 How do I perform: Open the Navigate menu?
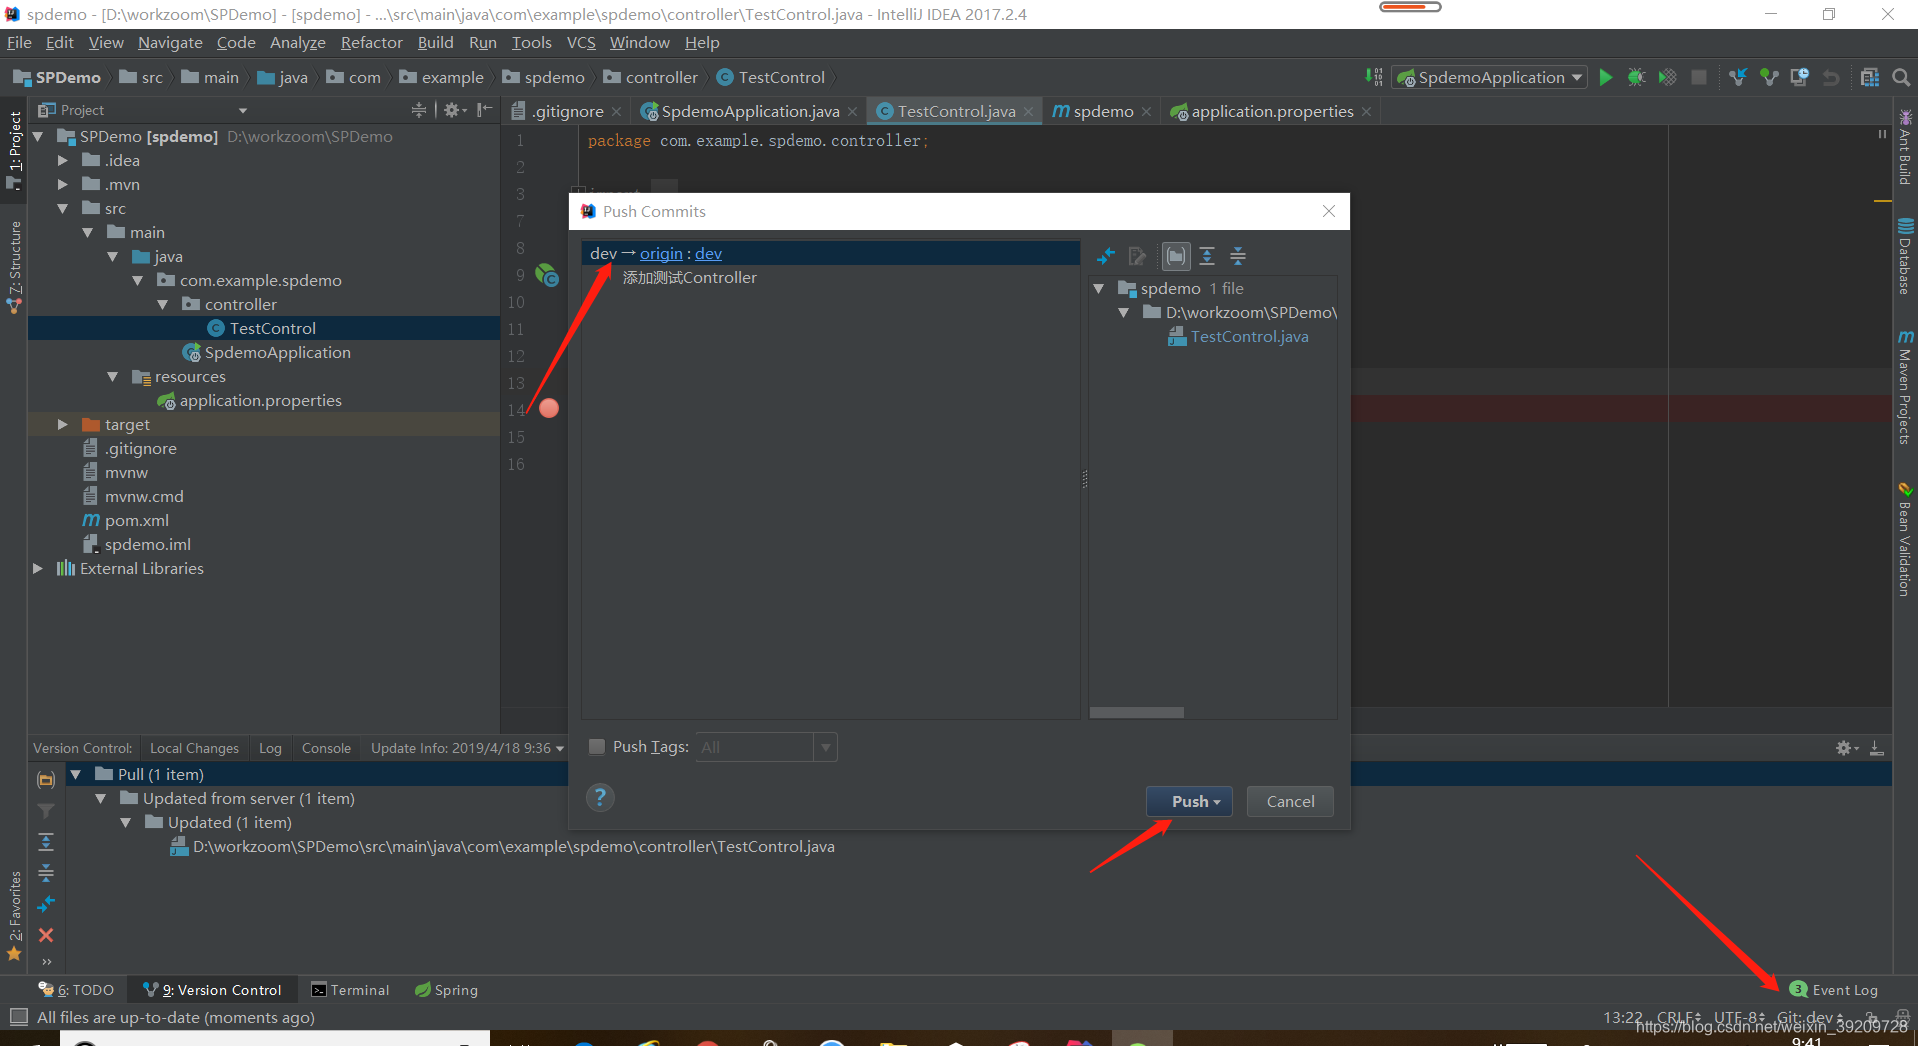coord(170,42)
